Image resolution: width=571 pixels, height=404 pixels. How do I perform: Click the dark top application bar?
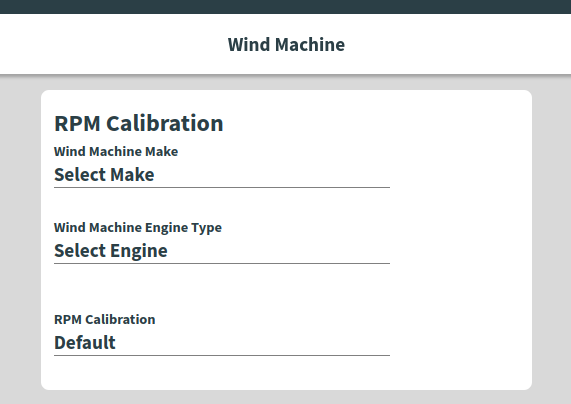click(286, 7)
